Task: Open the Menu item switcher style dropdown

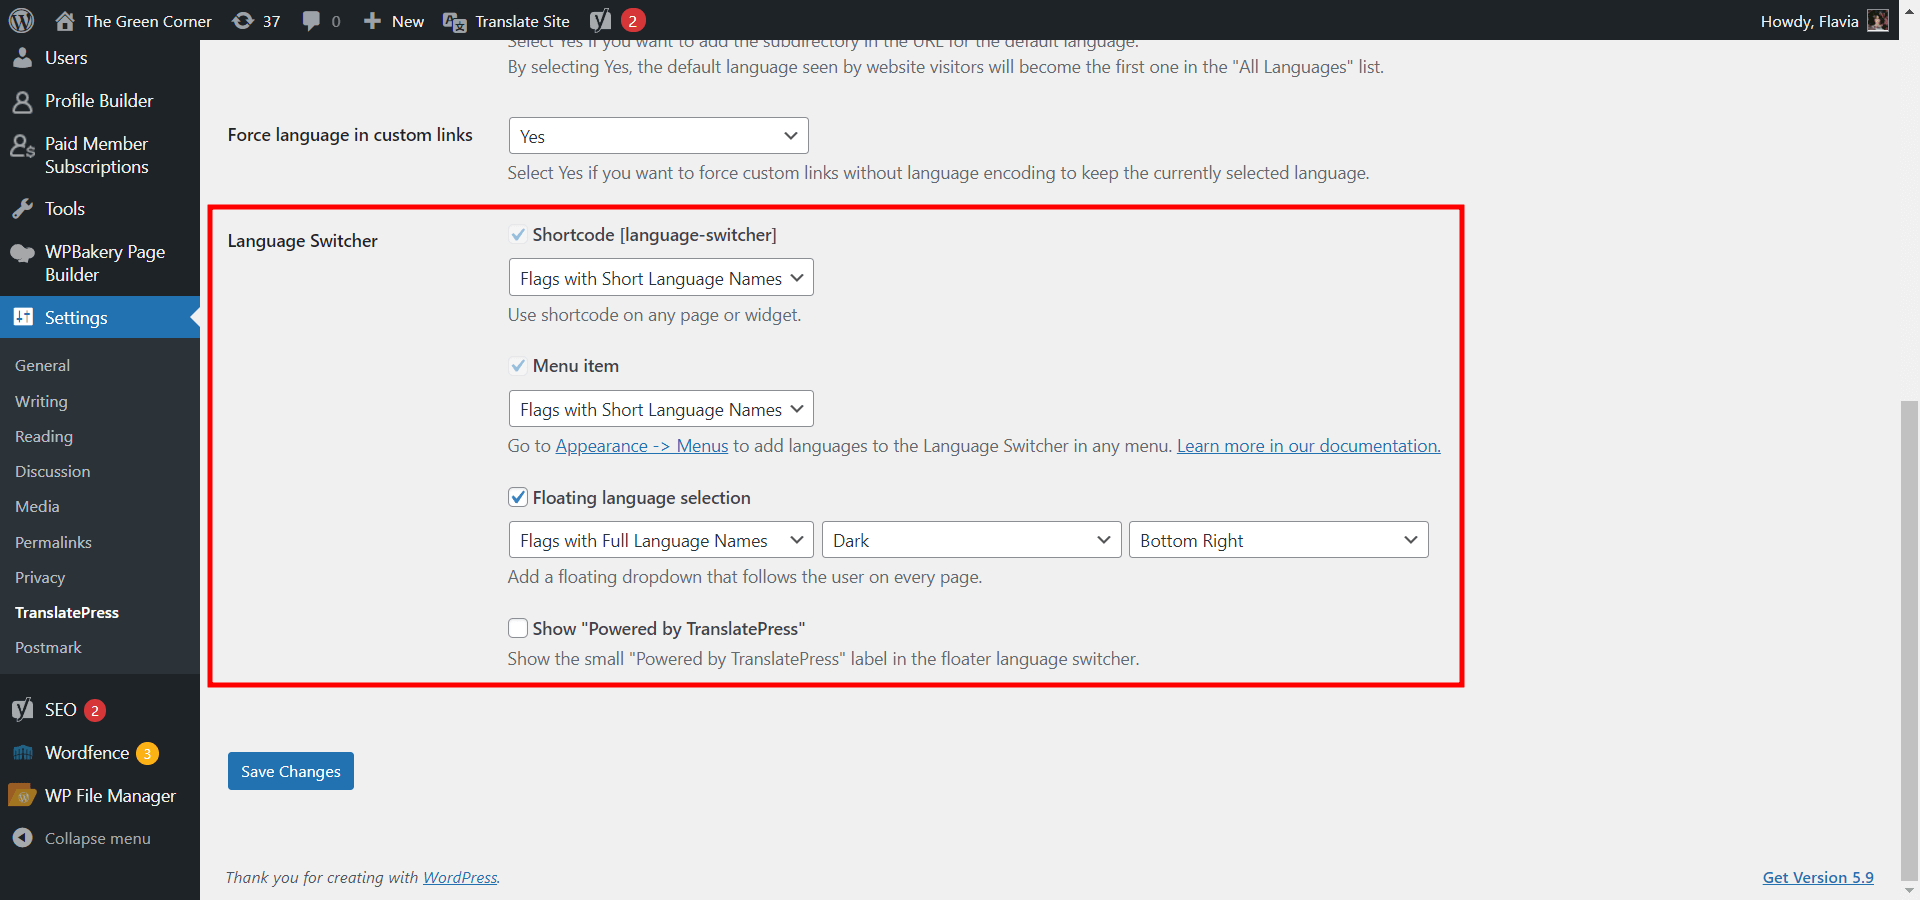Action: [x=661, y=409]
